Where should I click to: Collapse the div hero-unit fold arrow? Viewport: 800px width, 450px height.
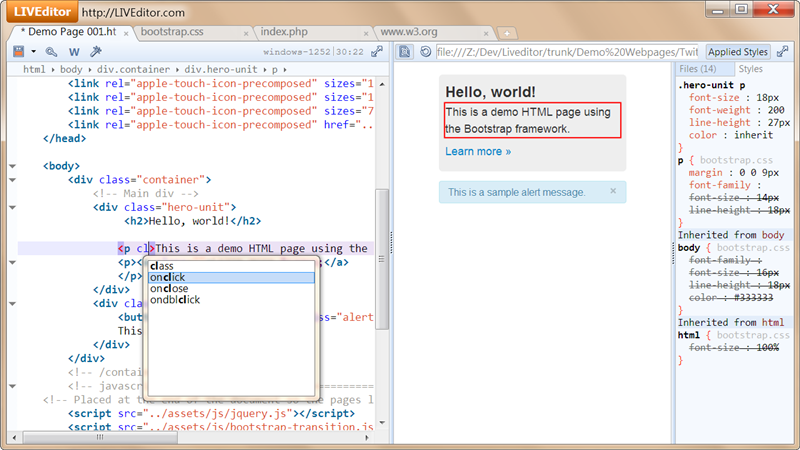[12, 207]
